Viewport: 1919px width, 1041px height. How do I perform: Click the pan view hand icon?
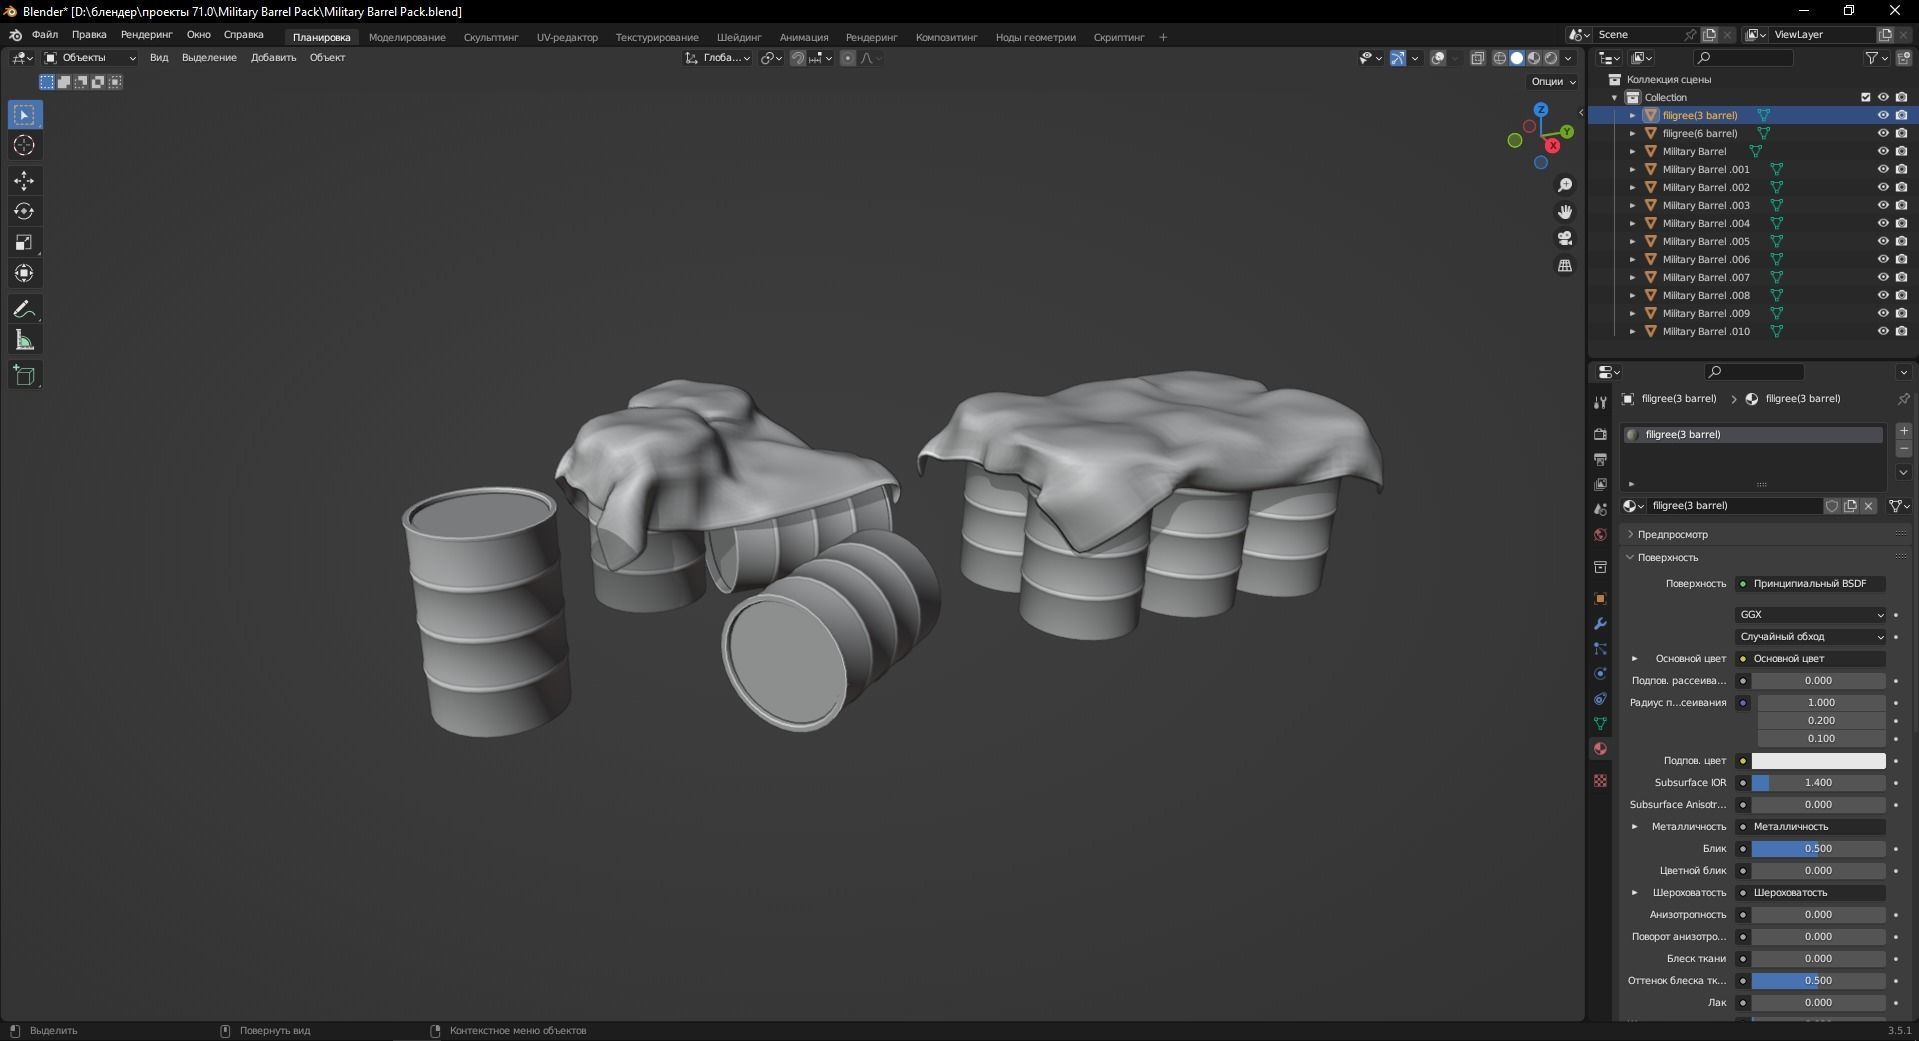[x=1565, y=212]
